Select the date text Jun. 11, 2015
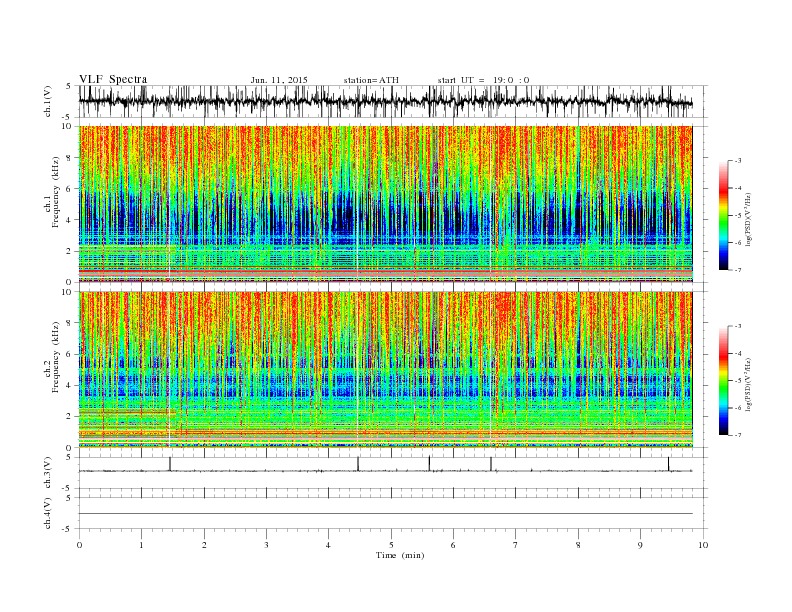 [279, 80]
